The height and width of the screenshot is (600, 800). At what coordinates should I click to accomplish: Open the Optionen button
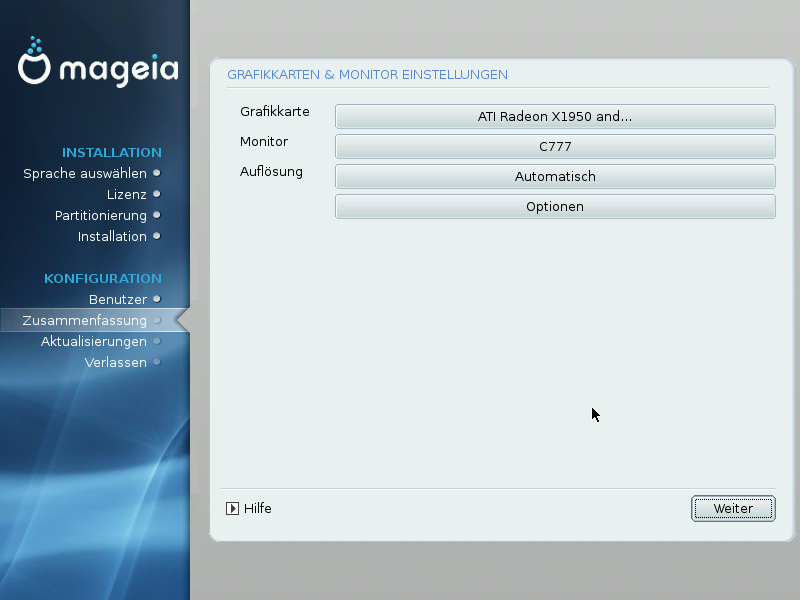coord(555,207)
